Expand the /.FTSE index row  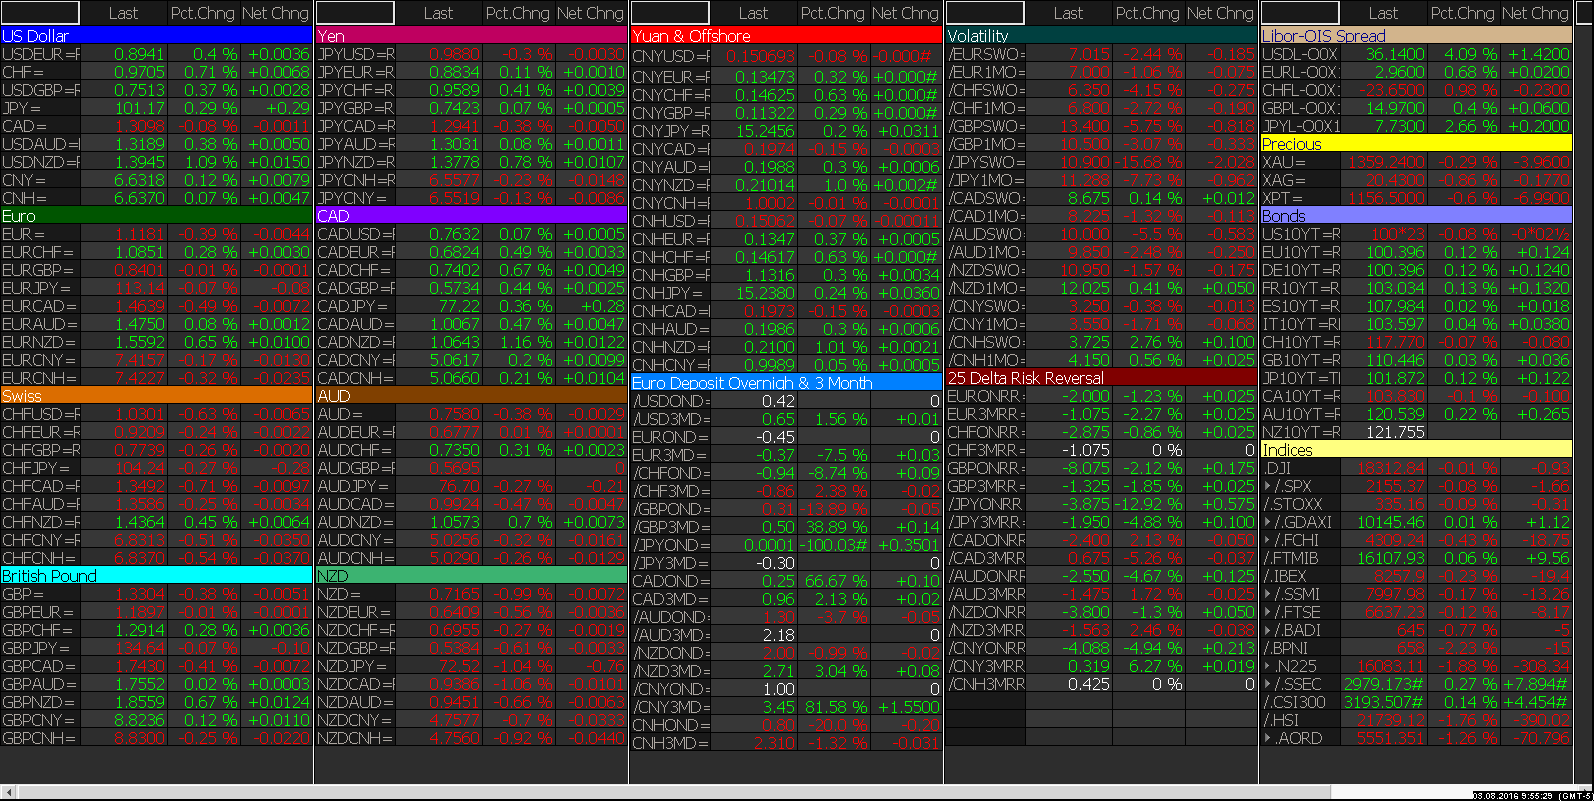coord(1268,612)
